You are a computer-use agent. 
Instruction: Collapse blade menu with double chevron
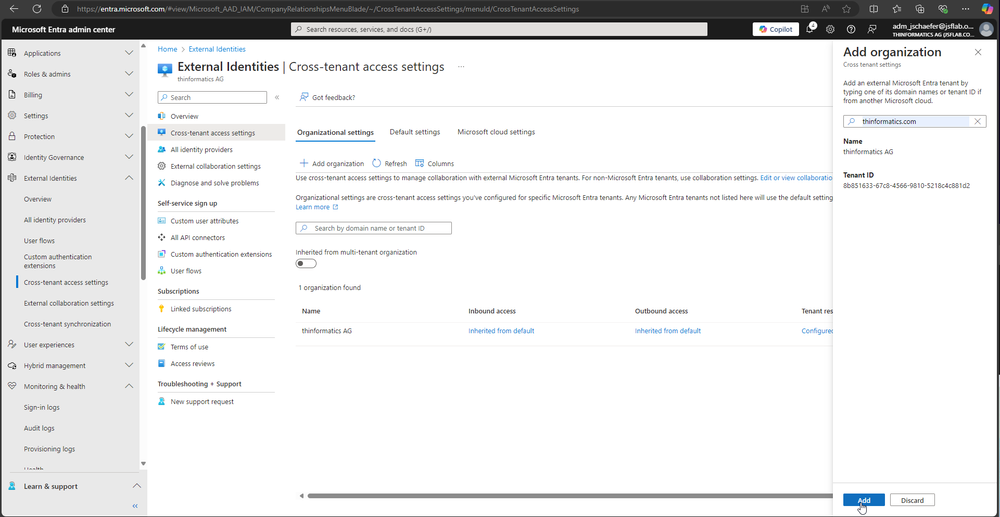(x=277, y=98)
